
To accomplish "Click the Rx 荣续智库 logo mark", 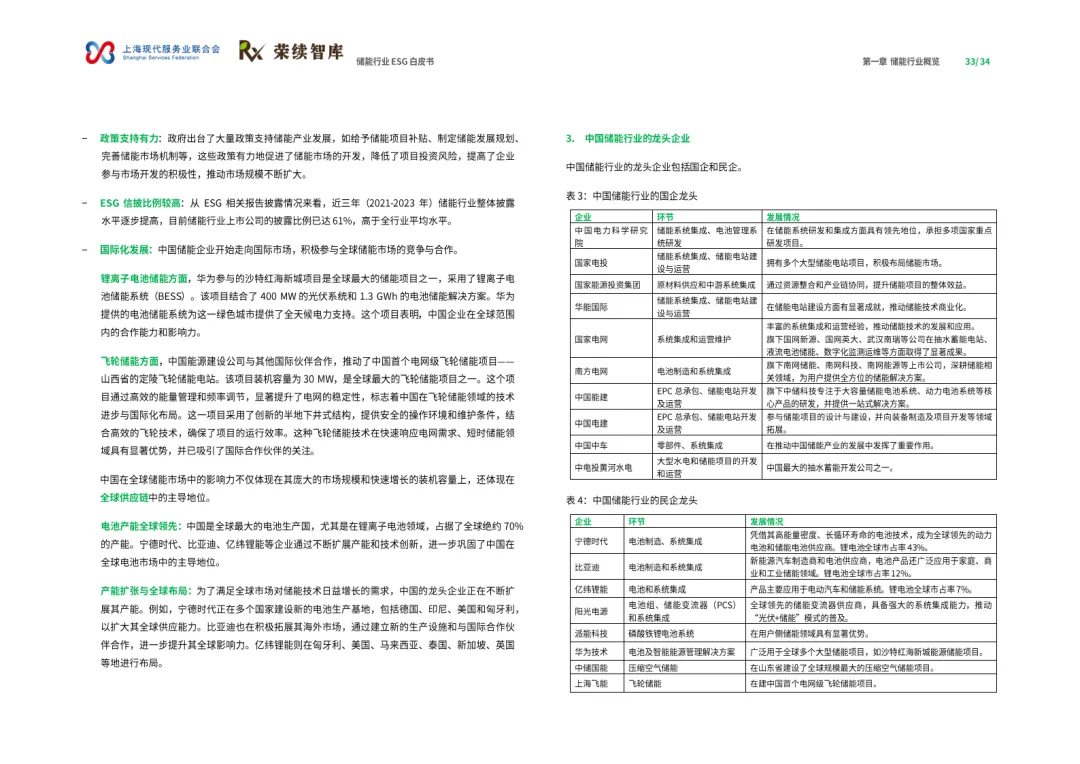I will pos(251,51).
